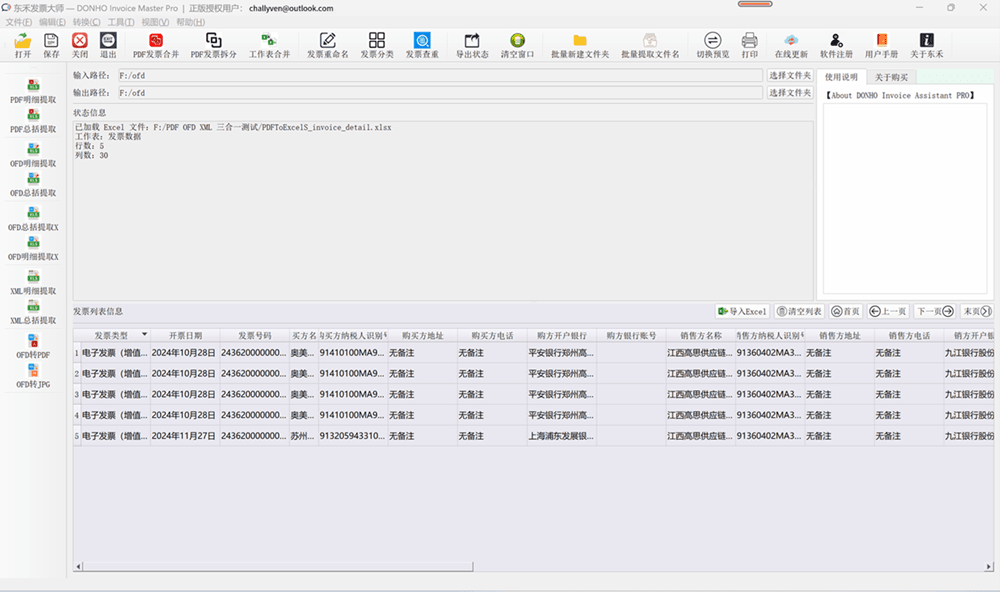Open the 发票重命名 invoice rename tool

pyautogui.click(x=328, y=45)
